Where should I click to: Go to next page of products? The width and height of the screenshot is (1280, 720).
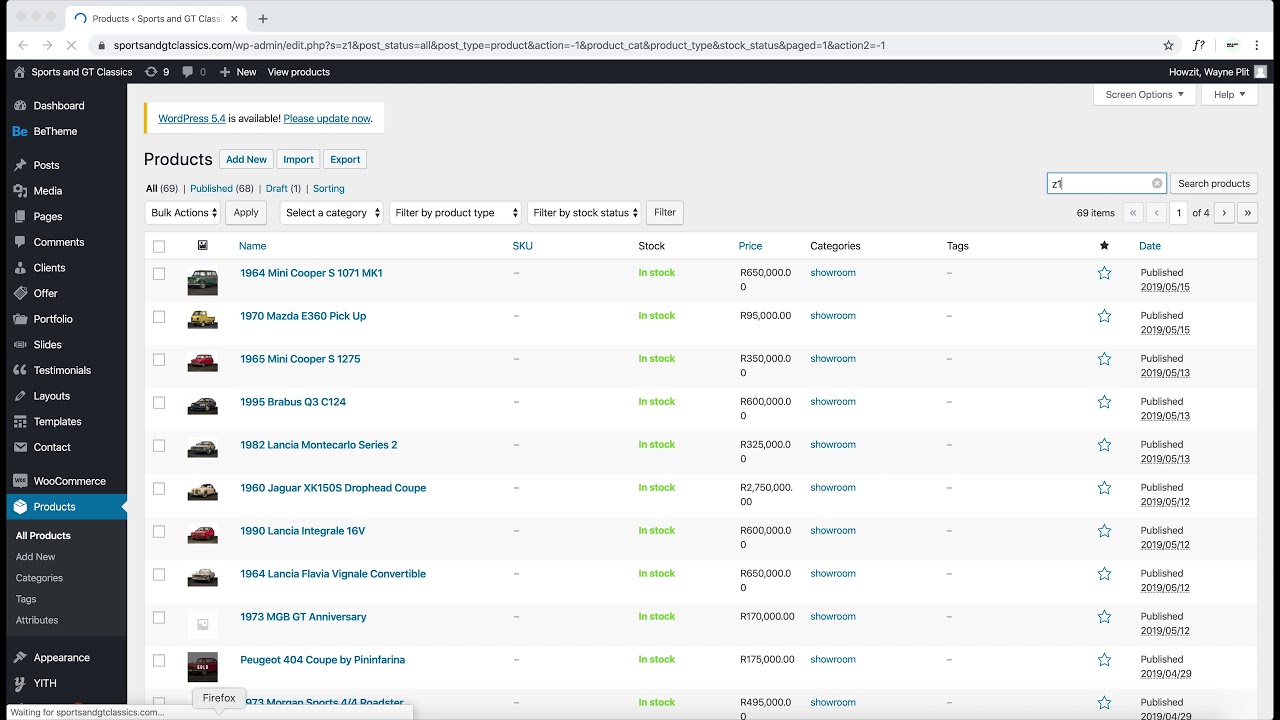coord(1224,213)
